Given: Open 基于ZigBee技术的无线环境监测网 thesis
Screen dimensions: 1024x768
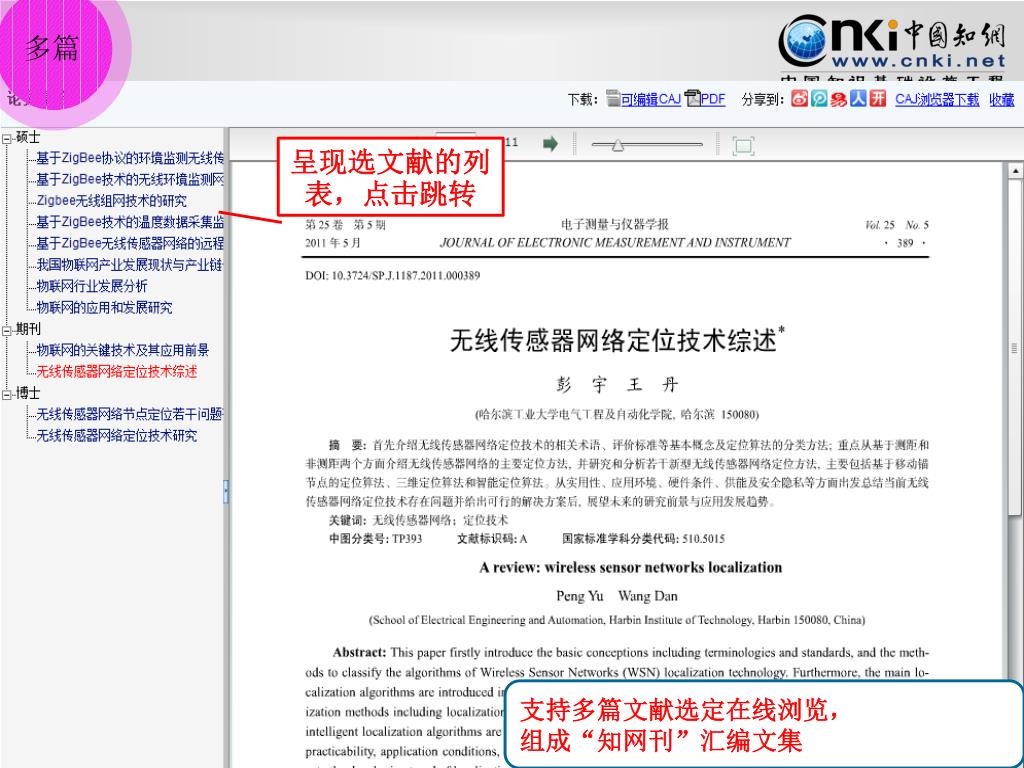Looking at the screenshot, I should pos(130,180).
